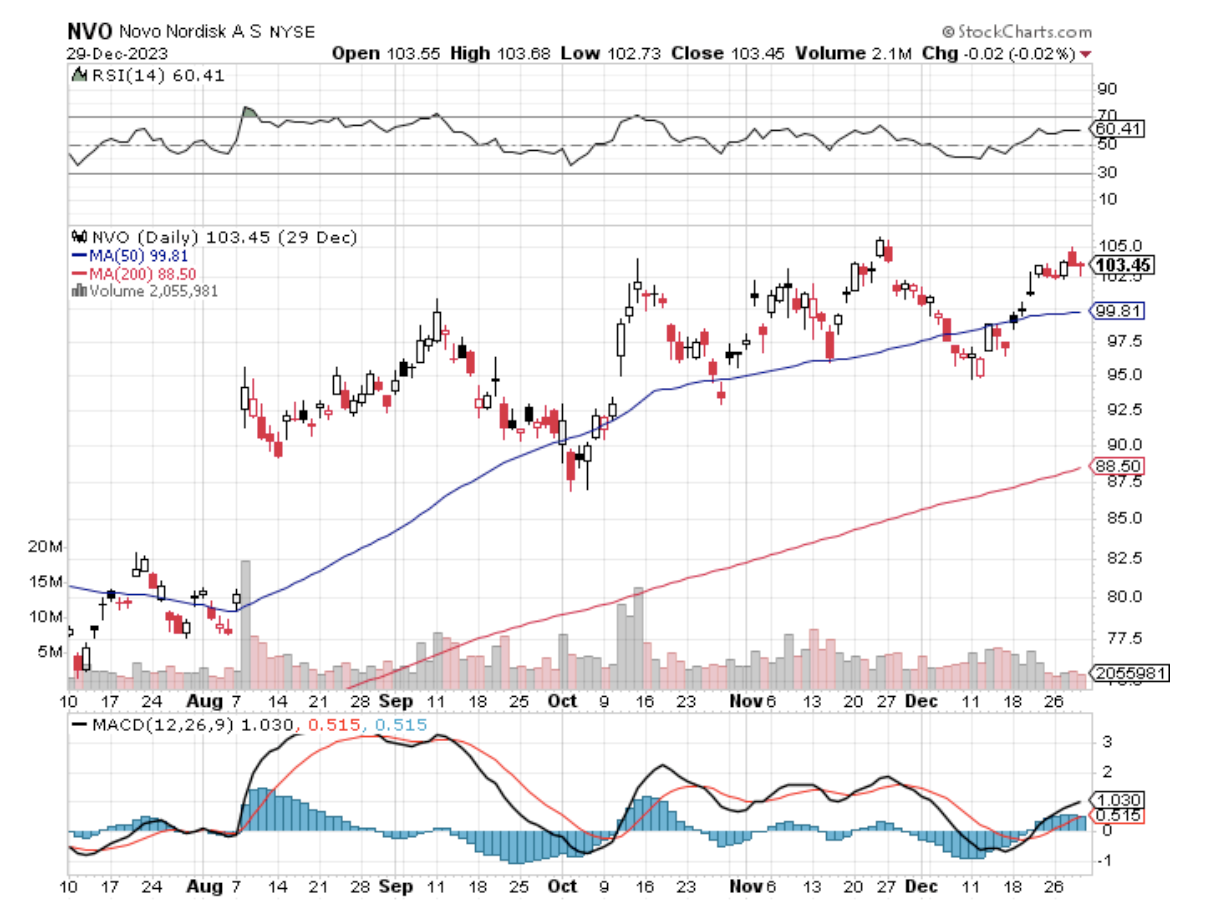Click the 90 level on the RSI axis
The image size is (1212, 918).
point(1108,88)
